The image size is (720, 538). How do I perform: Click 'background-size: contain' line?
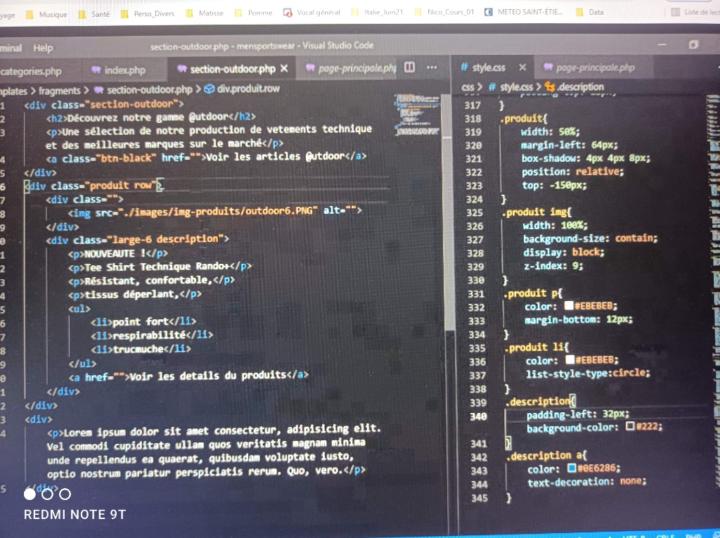click(590, 239)
